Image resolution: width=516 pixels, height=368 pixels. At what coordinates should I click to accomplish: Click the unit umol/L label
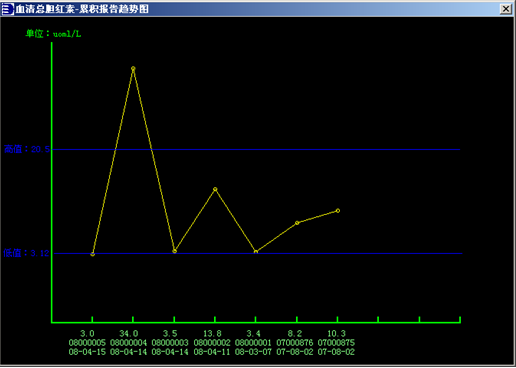[53, 34]
